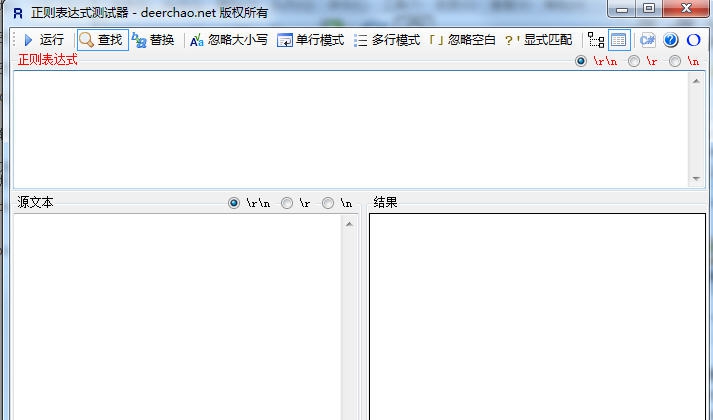Toggle 显式匹配 explicit capture option
The width and height of the screenshot is (713, 420).
point(538,40)
